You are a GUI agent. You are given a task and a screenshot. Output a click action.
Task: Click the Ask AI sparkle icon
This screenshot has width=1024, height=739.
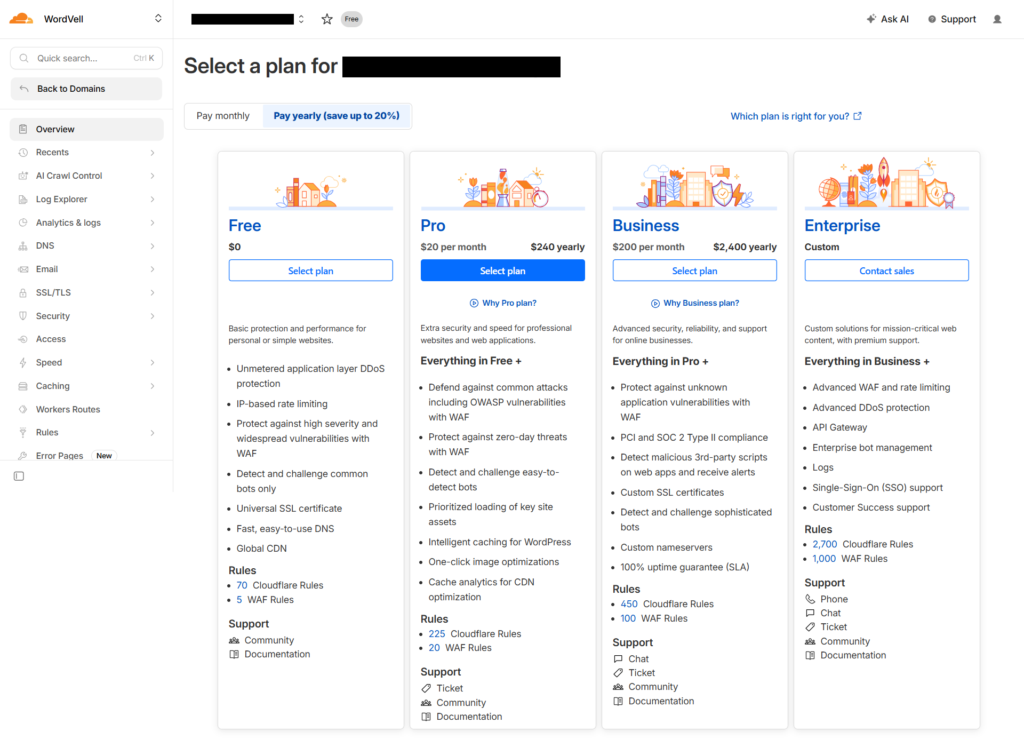point(869,18)
